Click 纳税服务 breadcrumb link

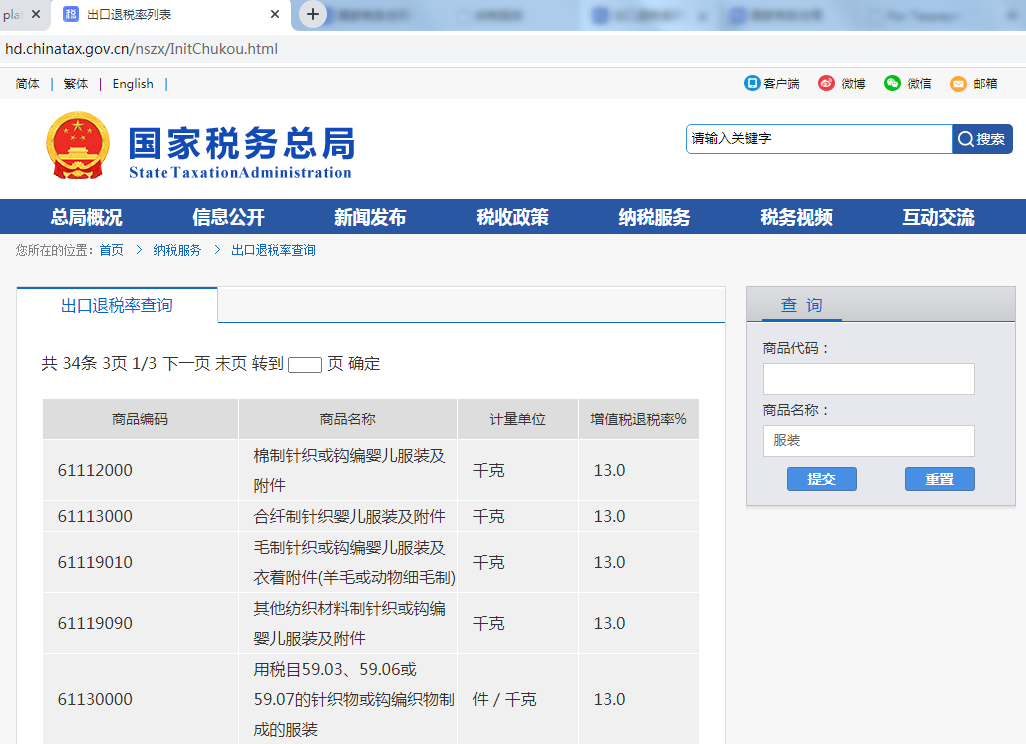pos(177,250)
